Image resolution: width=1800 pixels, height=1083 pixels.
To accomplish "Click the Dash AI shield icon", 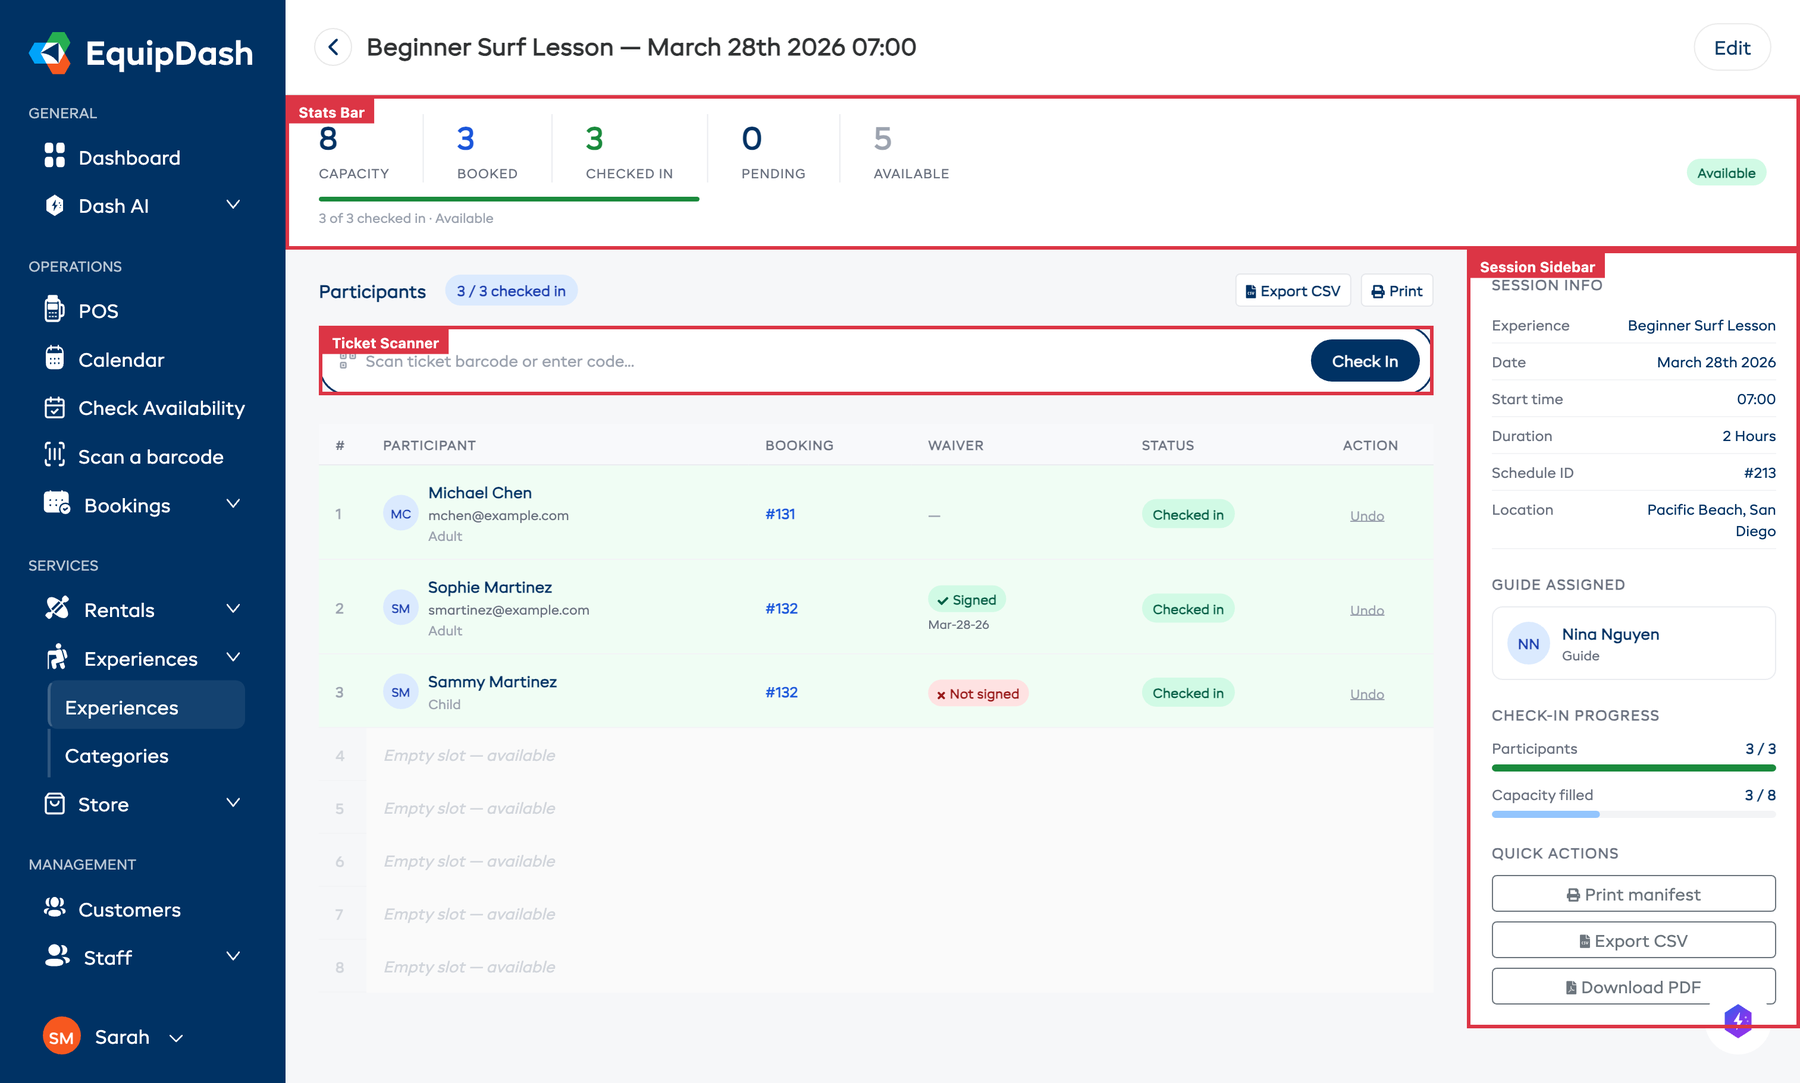I will [55, 205].
